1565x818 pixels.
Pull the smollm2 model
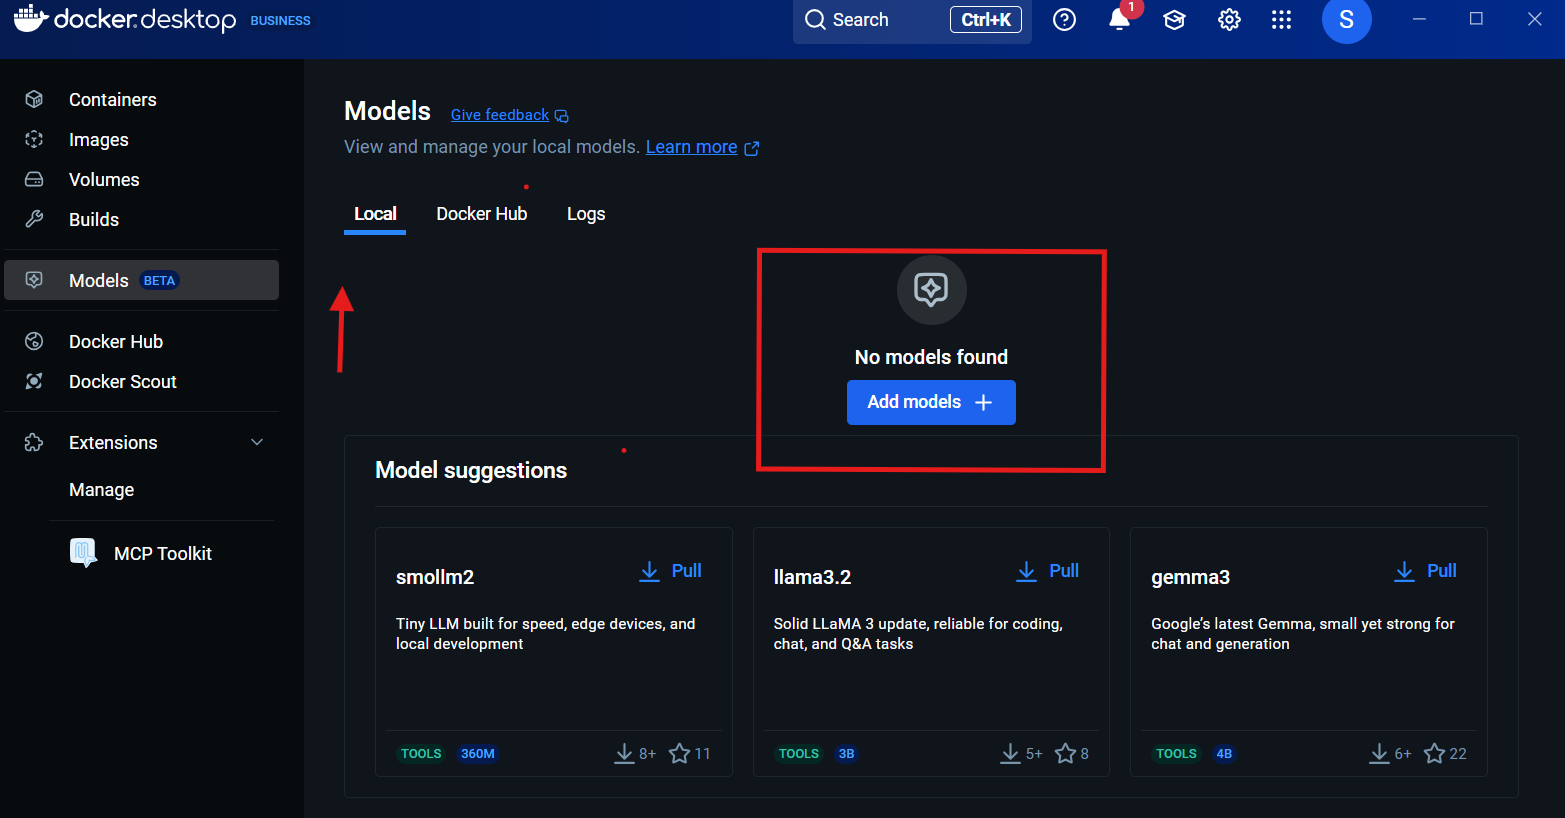click(671, 571)
